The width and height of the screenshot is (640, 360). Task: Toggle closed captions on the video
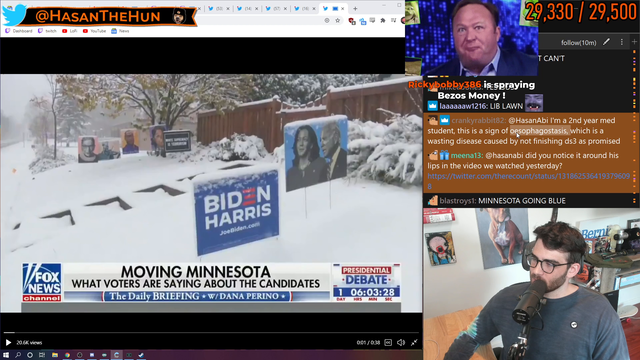pyautogui.click(x=388, y=342)
